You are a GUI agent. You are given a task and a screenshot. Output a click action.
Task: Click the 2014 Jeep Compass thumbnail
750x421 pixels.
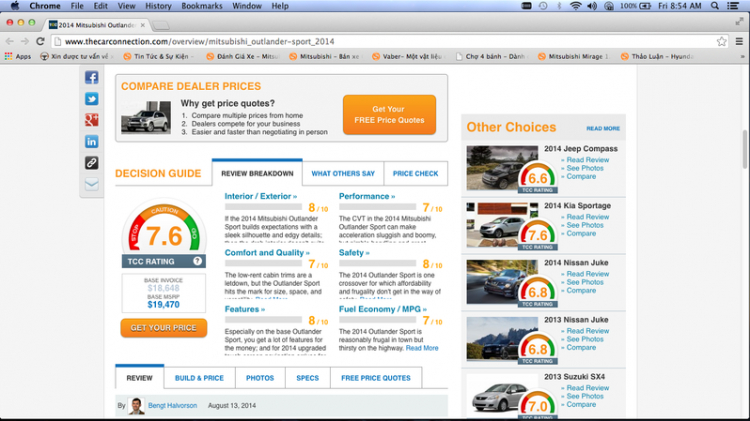coord(502,167)
